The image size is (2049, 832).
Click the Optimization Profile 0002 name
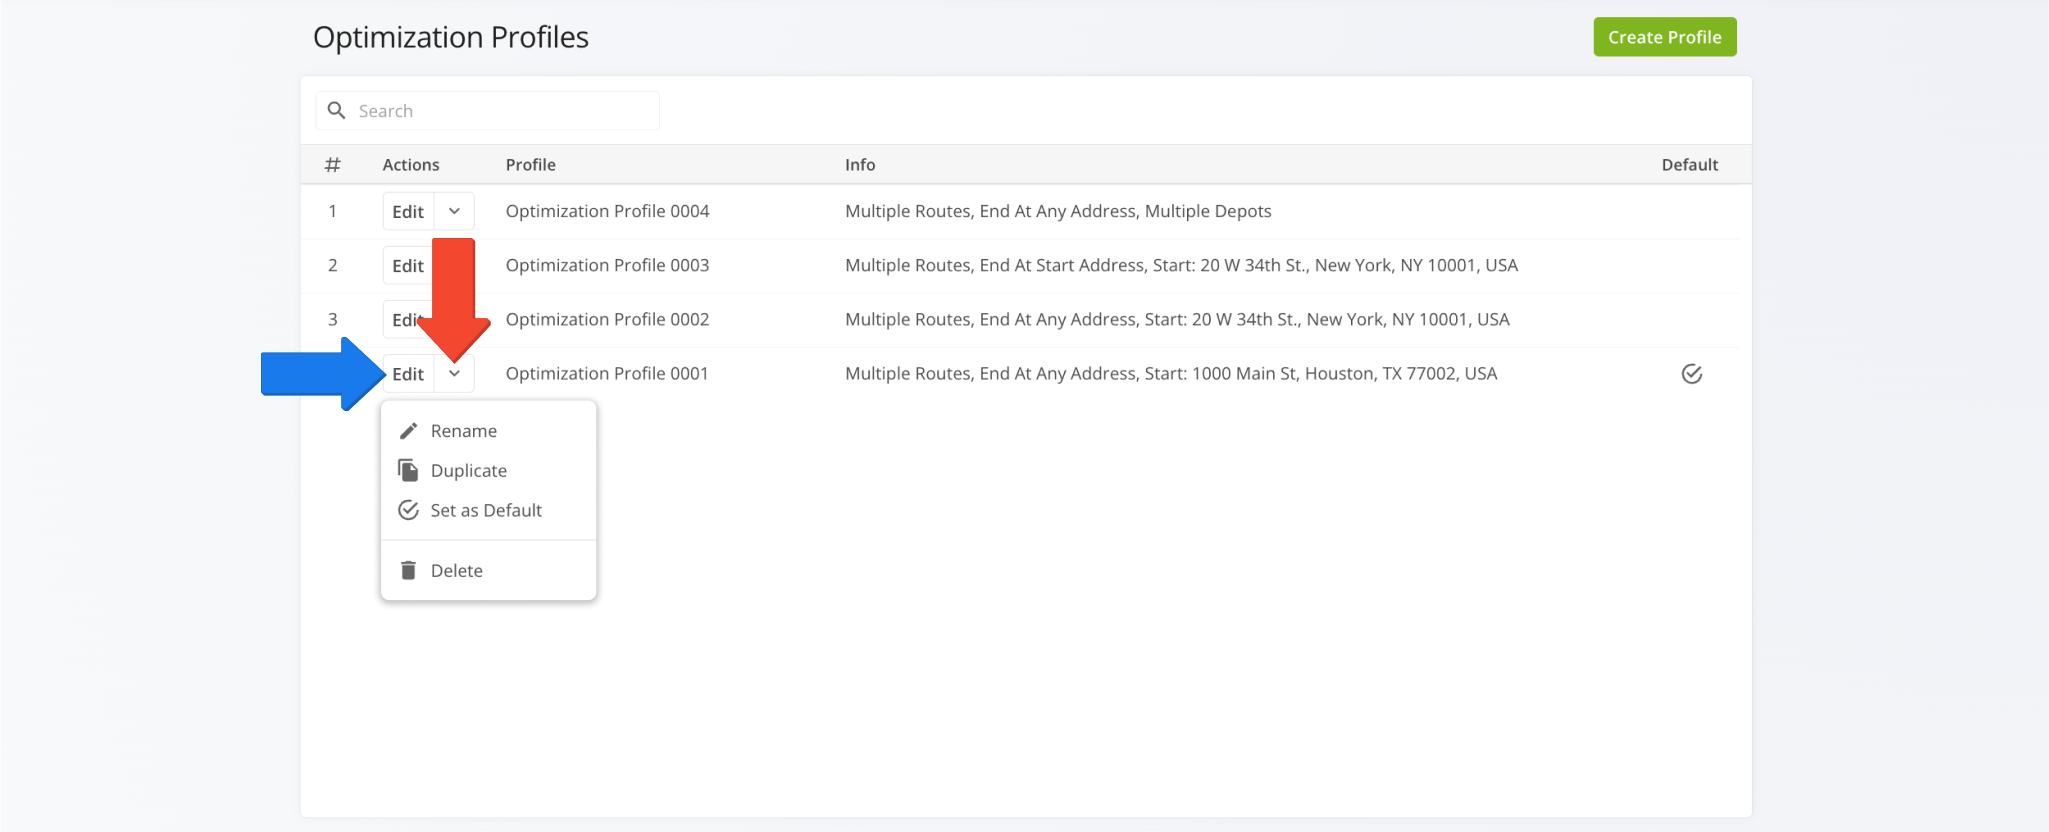pos(607,319)
